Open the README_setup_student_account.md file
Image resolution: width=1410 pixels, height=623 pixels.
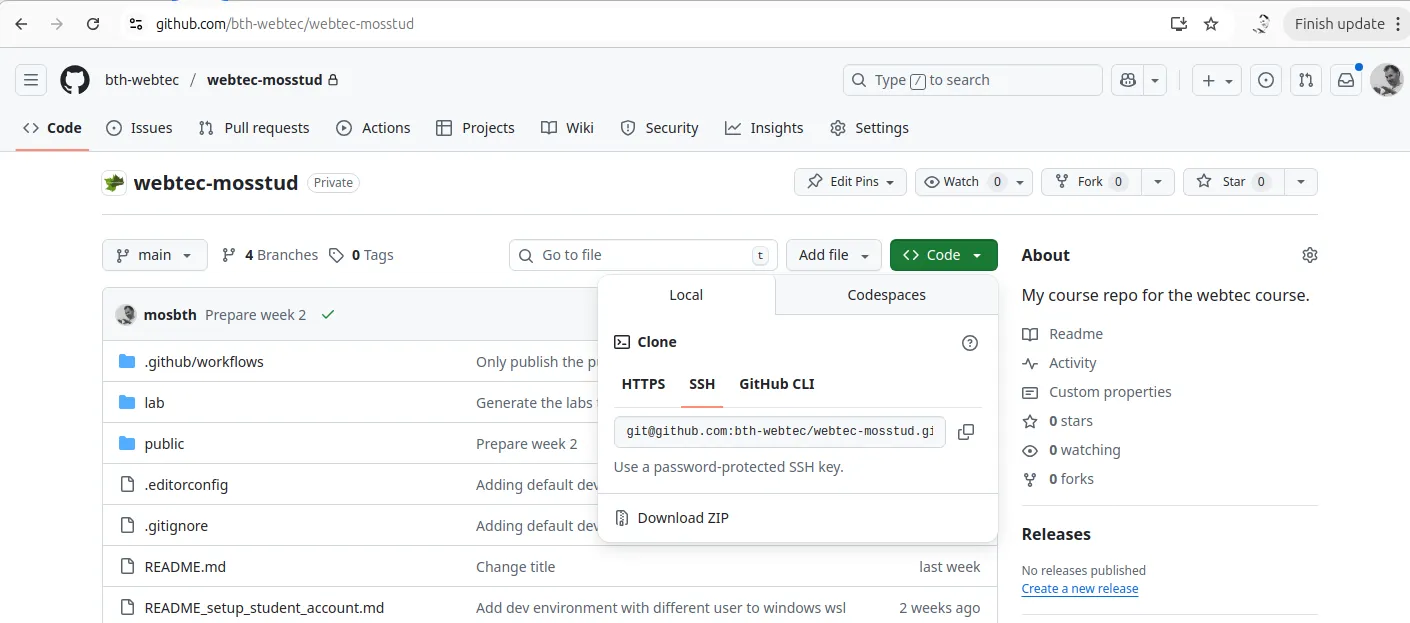[x=264, y=608]
